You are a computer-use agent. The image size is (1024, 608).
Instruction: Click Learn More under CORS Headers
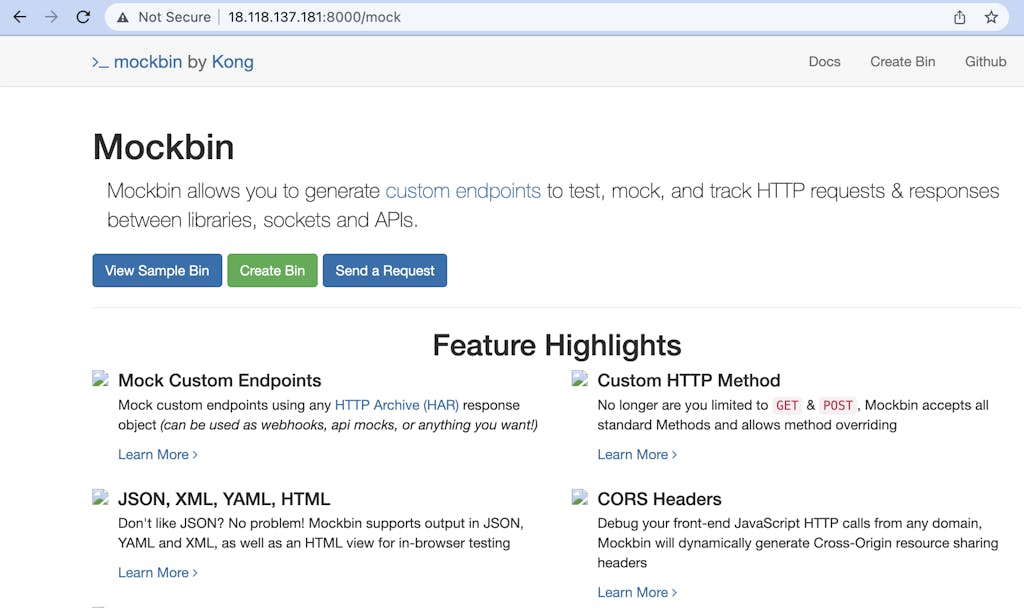tap(637, 592)
